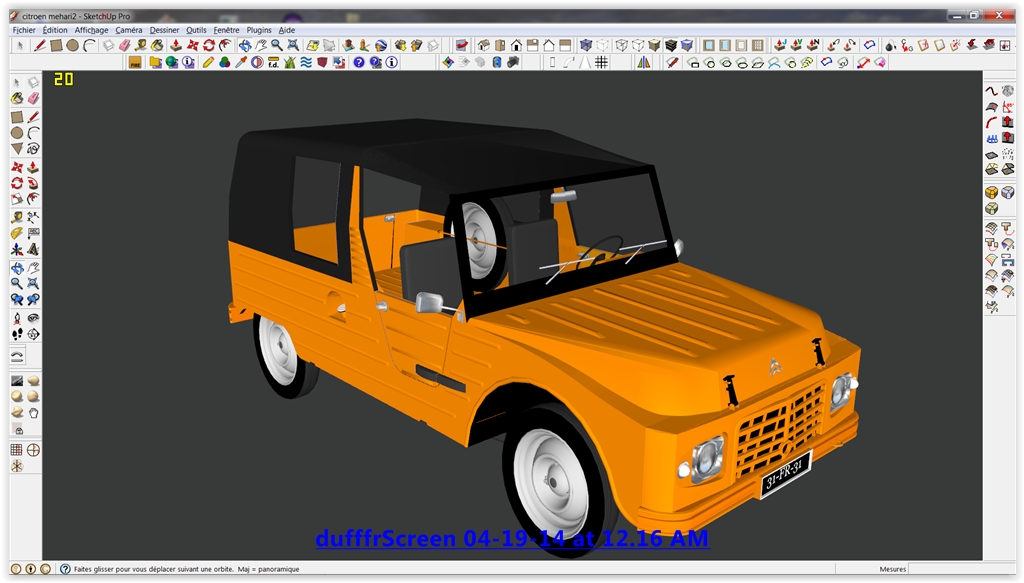Select the Dimension tool
Image resolution: width=1024 pixels, height=583 pixels.
point(33,217)
